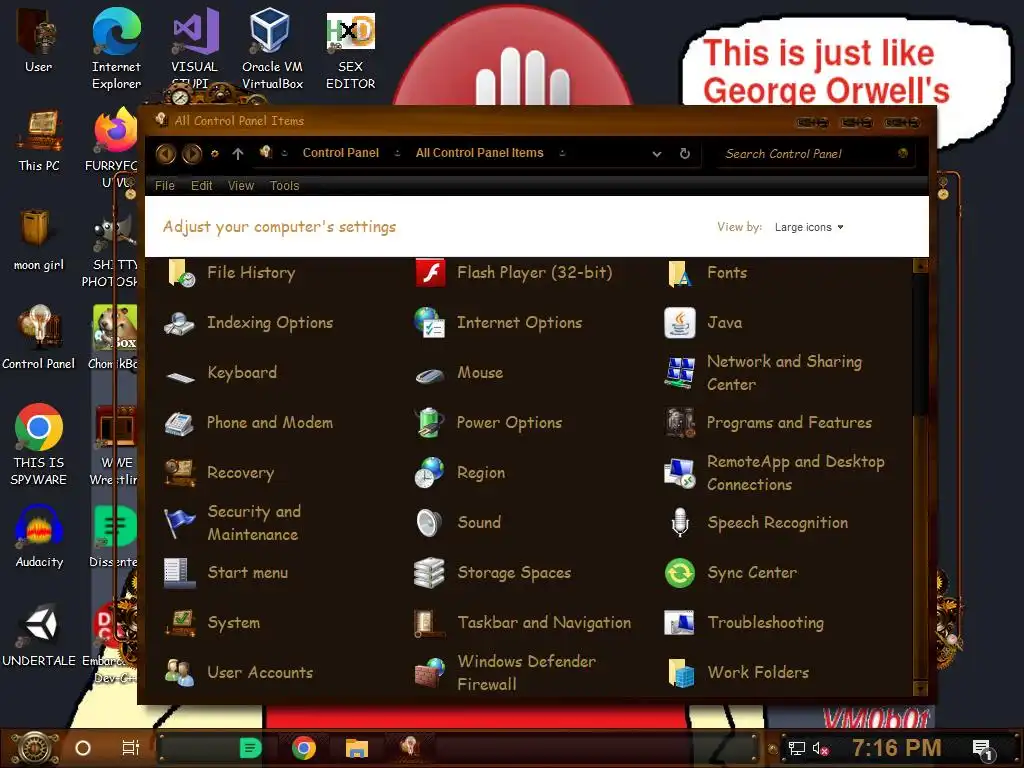Click the muted volume tray icon

pos(820,748)
